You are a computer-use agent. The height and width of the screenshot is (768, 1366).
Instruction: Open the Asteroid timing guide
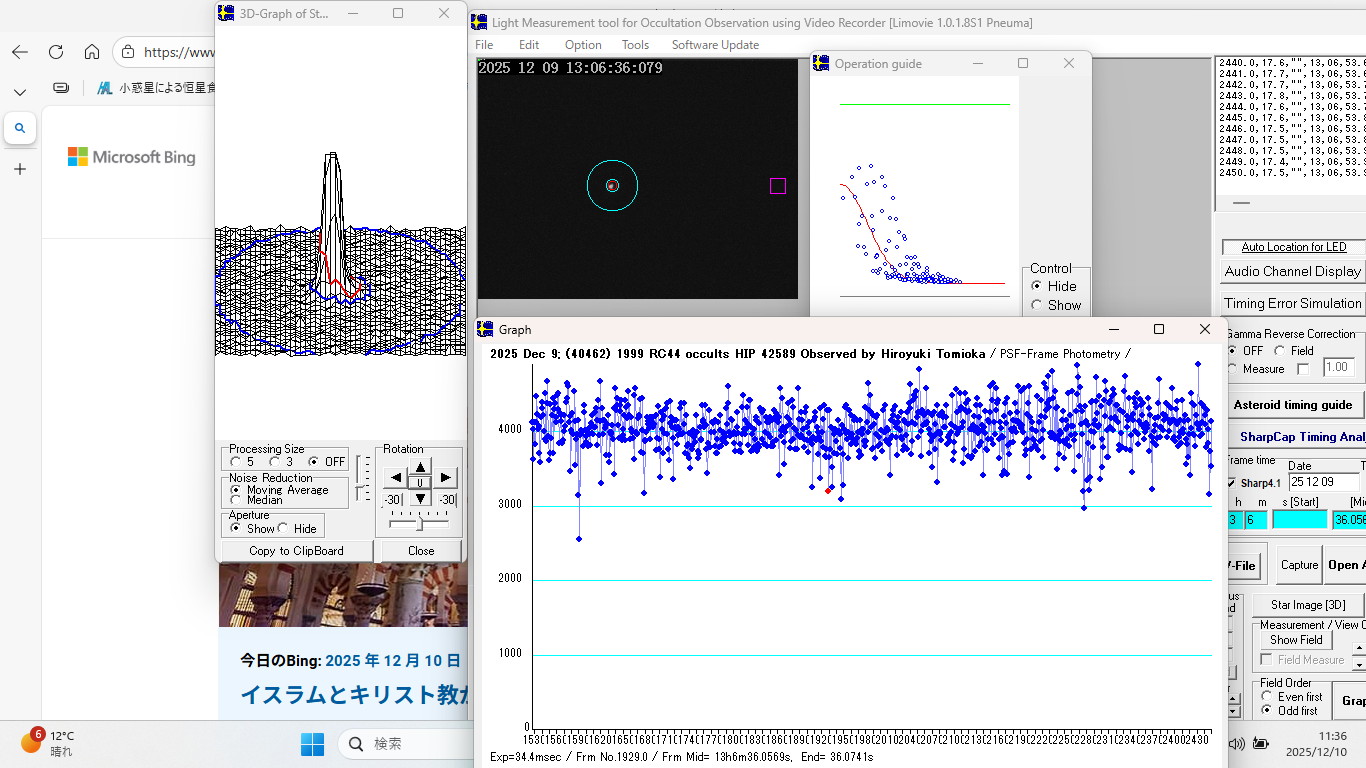(x=1293, y=405)
